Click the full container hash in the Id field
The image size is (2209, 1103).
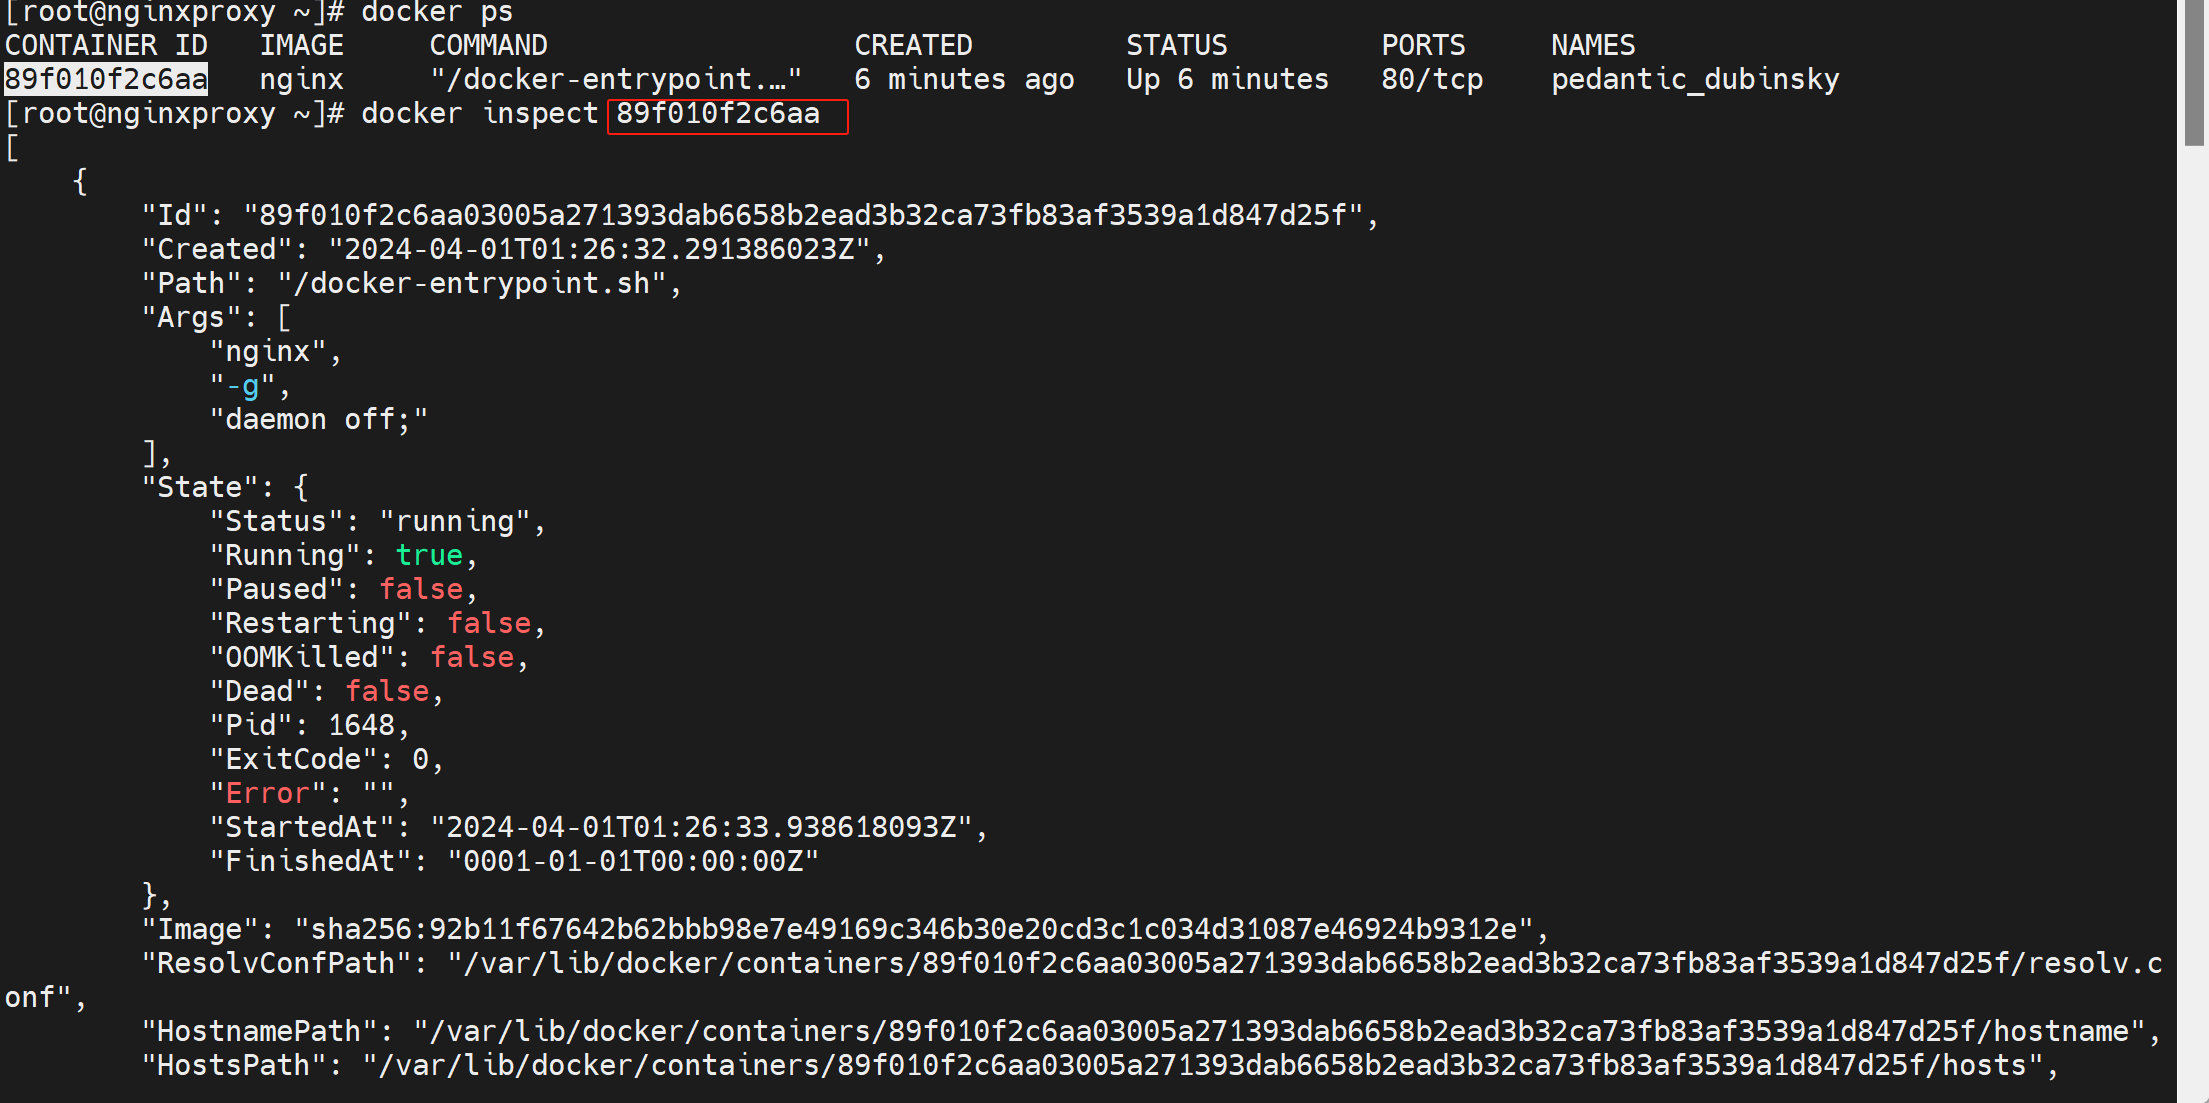point(804,215)
